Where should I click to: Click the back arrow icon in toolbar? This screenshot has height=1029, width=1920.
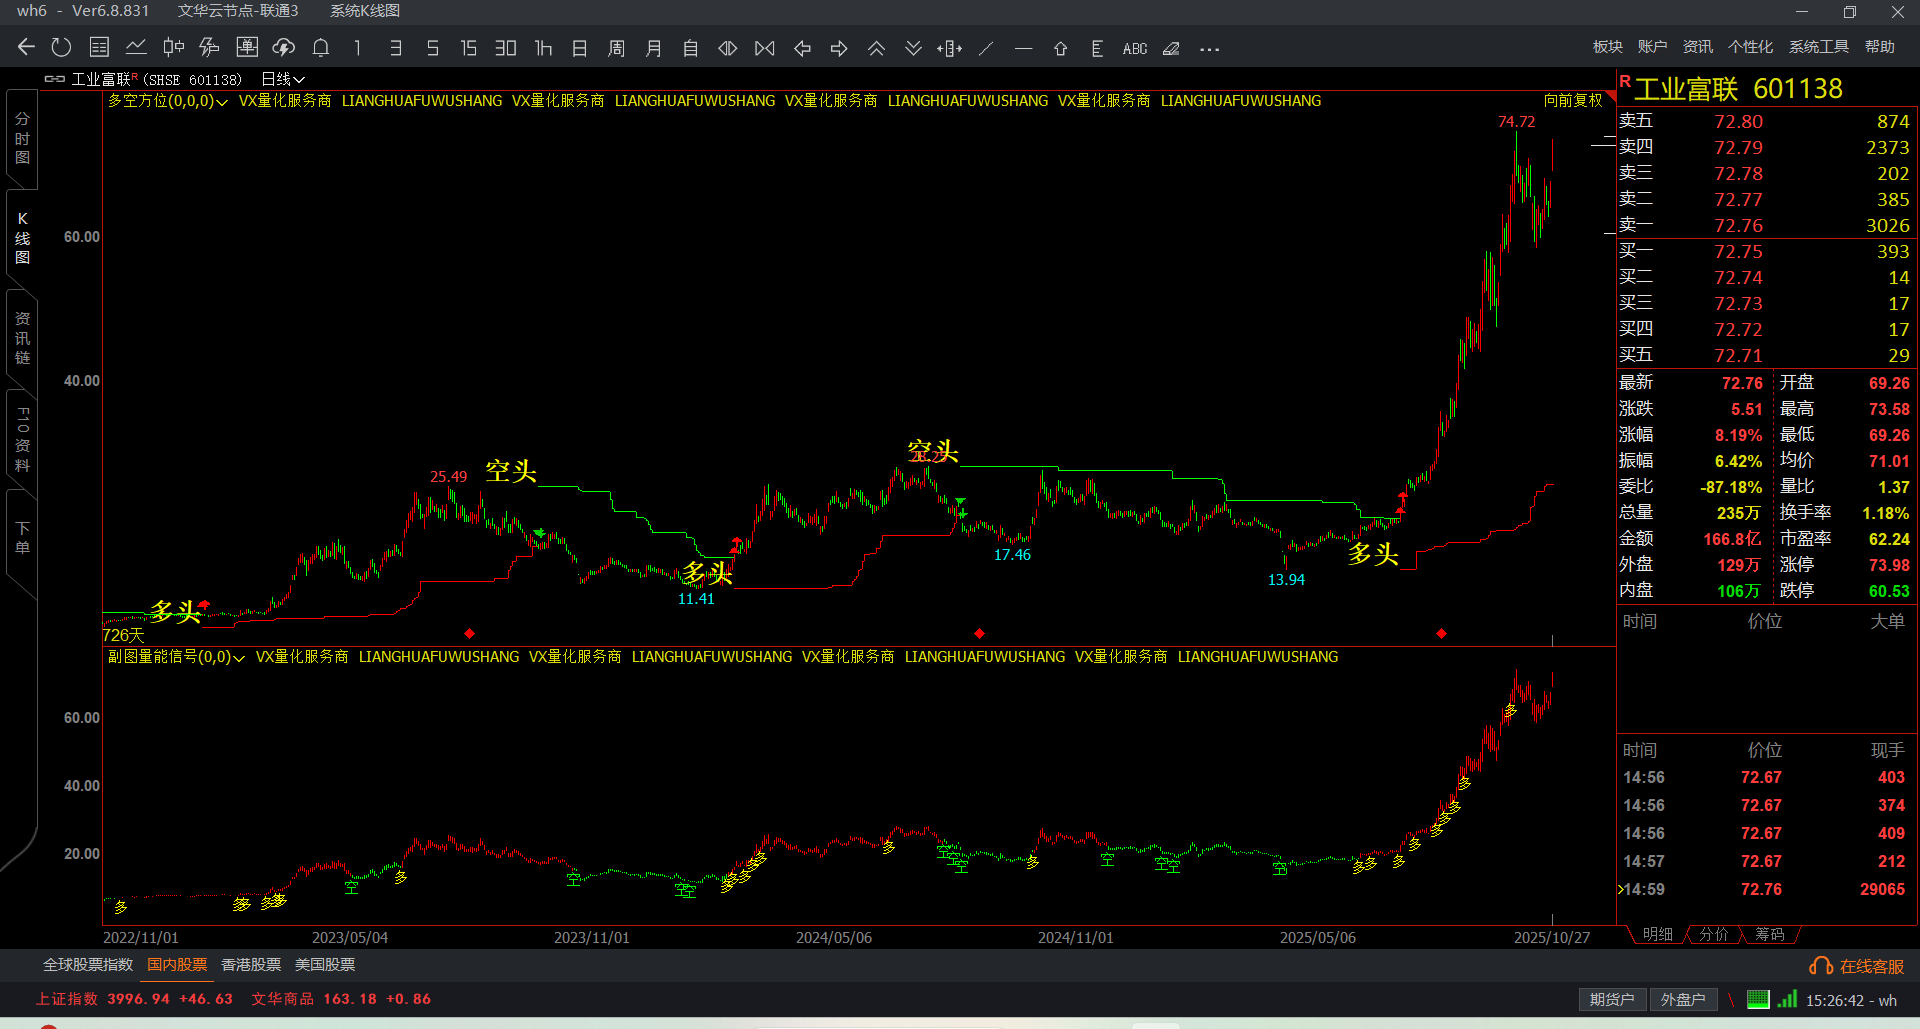tap(26, 48)
